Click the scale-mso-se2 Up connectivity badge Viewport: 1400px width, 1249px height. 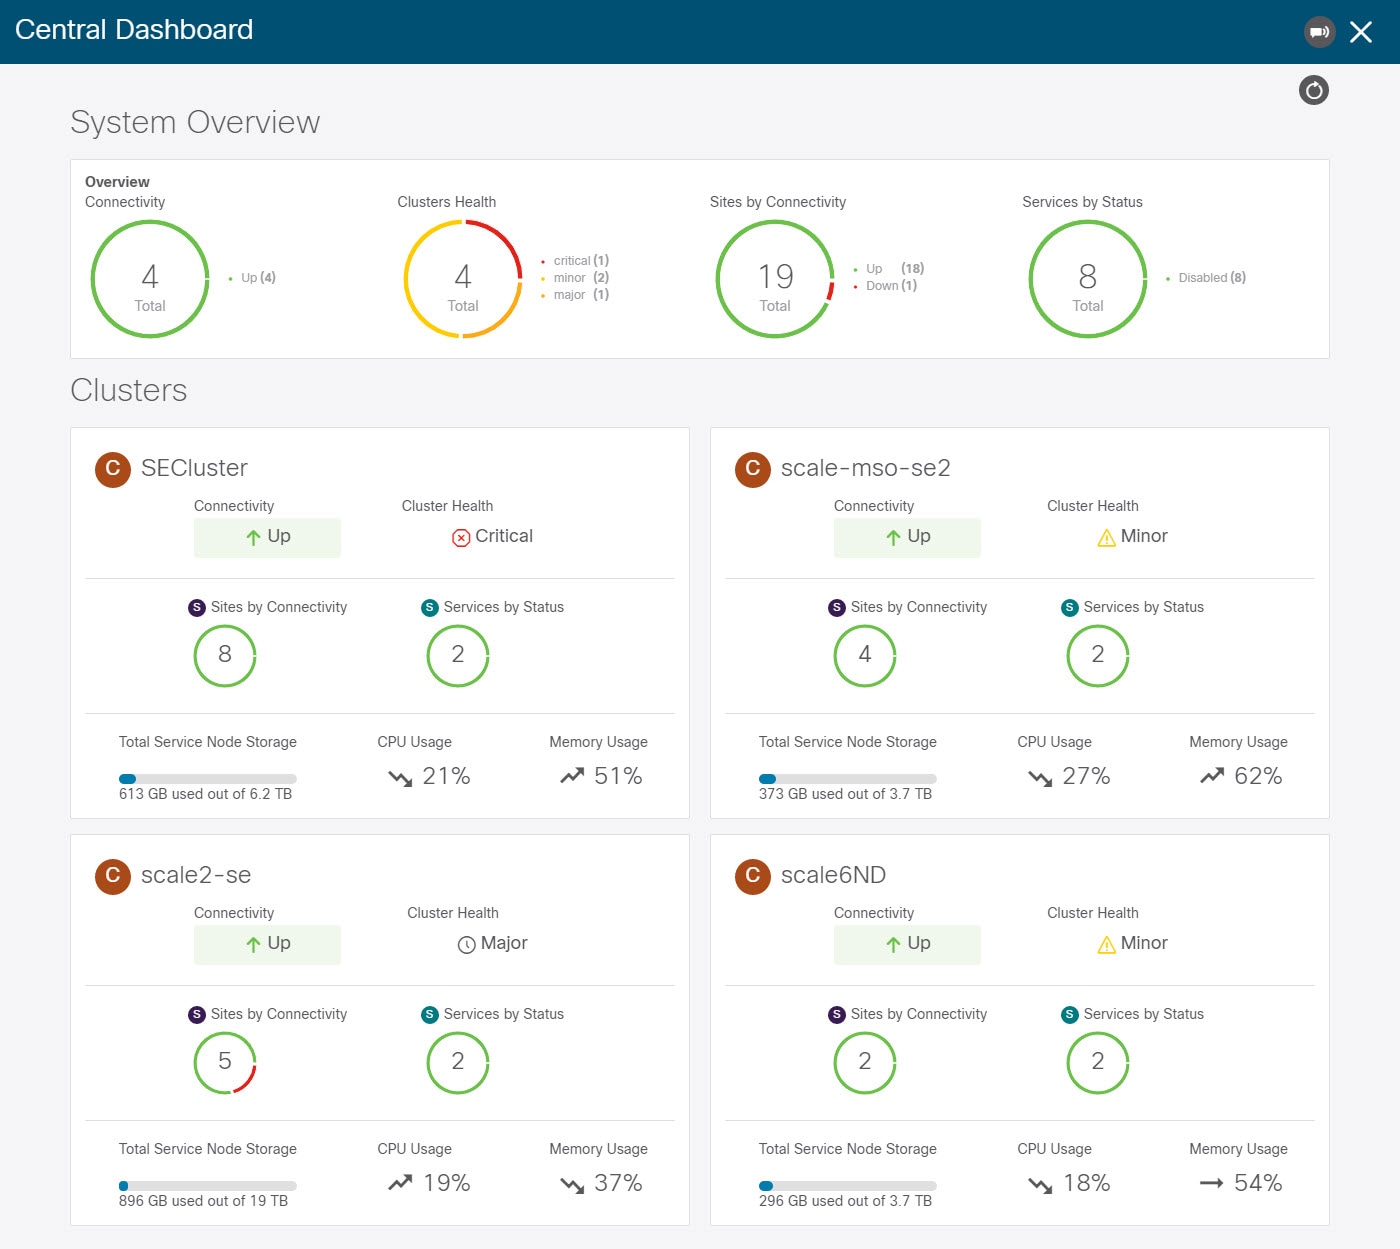tap(907, 538)
